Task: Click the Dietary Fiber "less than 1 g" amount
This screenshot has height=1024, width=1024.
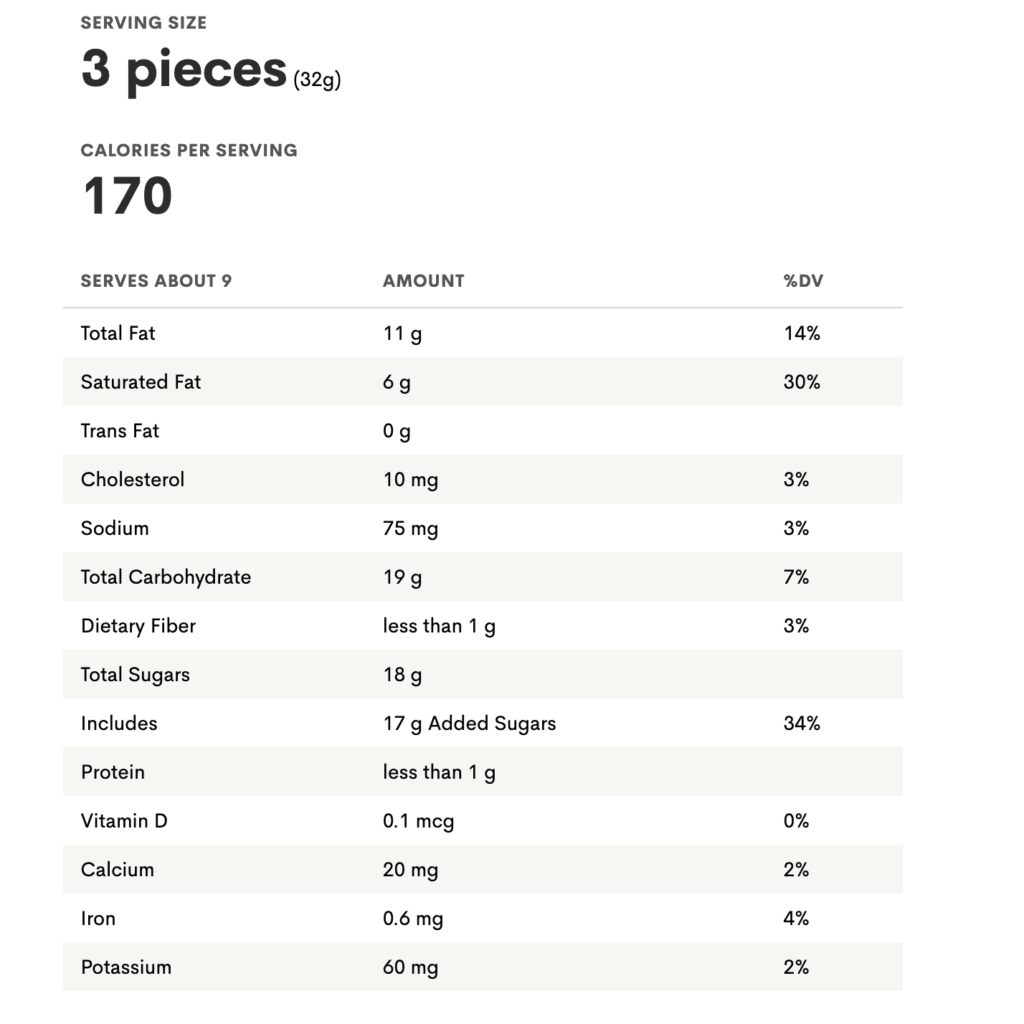Action: (x=439, y=626)
